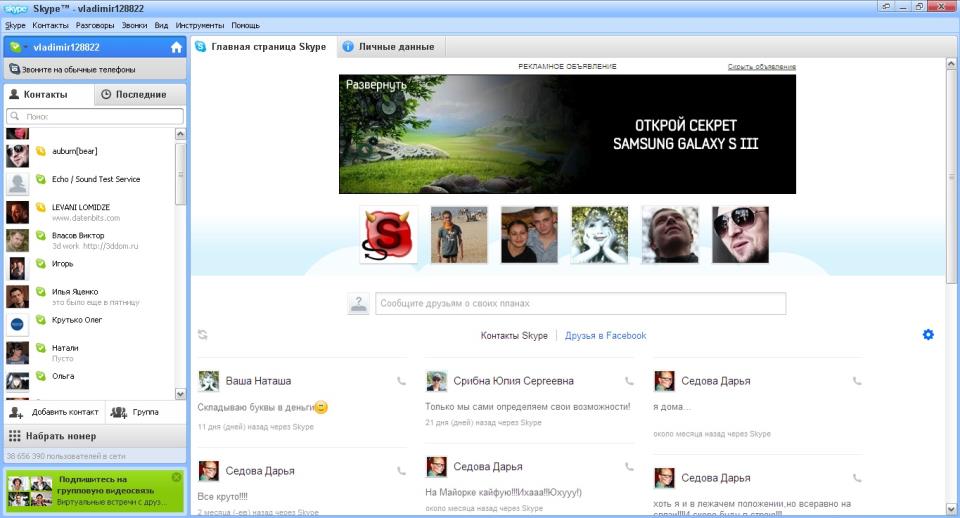Viewport: 960px width, 518px height.
Task: Click the Добавить контакт button
Action: [54, 412]
